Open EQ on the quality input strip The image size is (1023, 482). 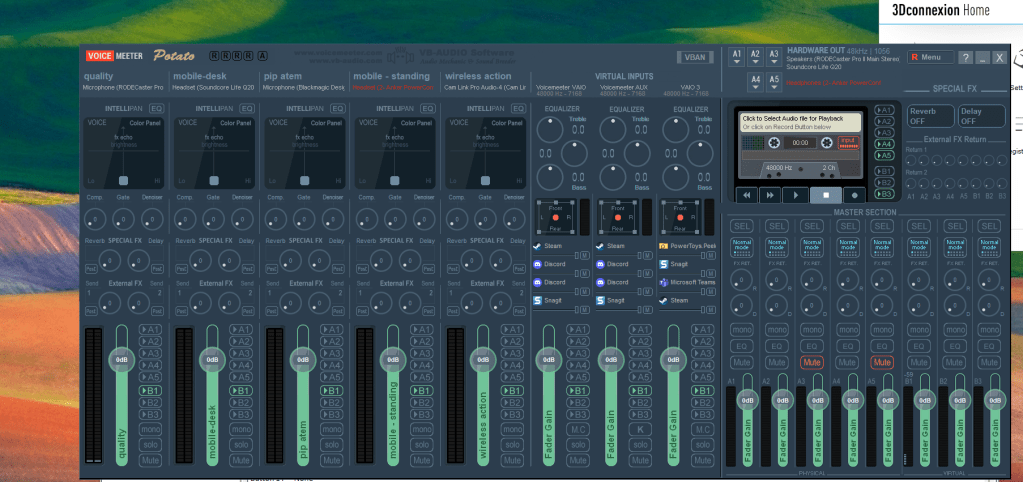157,108
